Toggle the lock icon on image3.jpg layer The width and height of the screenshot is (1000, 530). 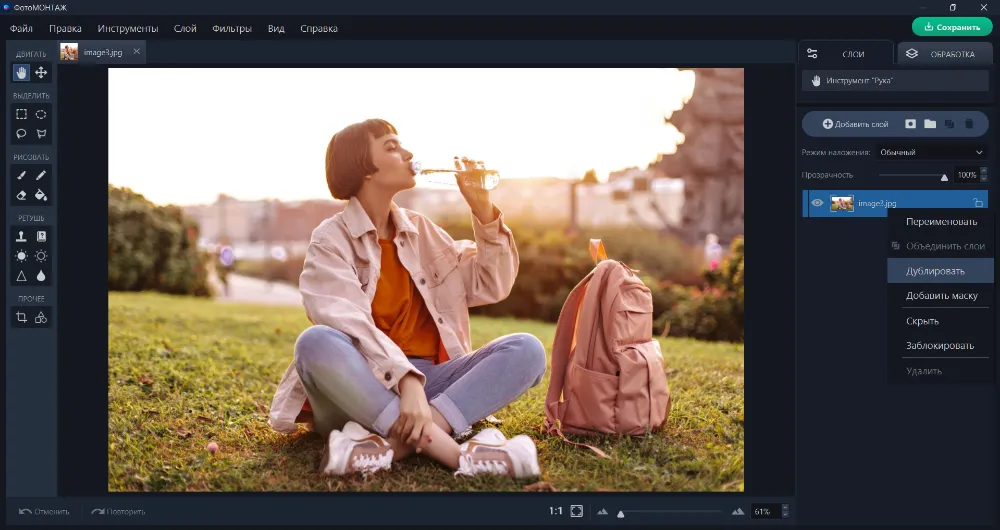[977, 203]
